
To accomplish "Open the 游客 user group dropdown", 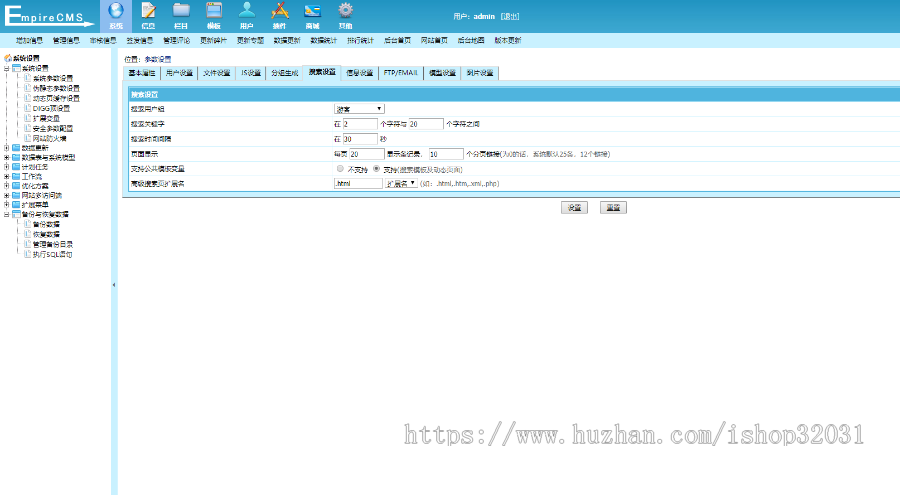I will [x=359, y=109].
